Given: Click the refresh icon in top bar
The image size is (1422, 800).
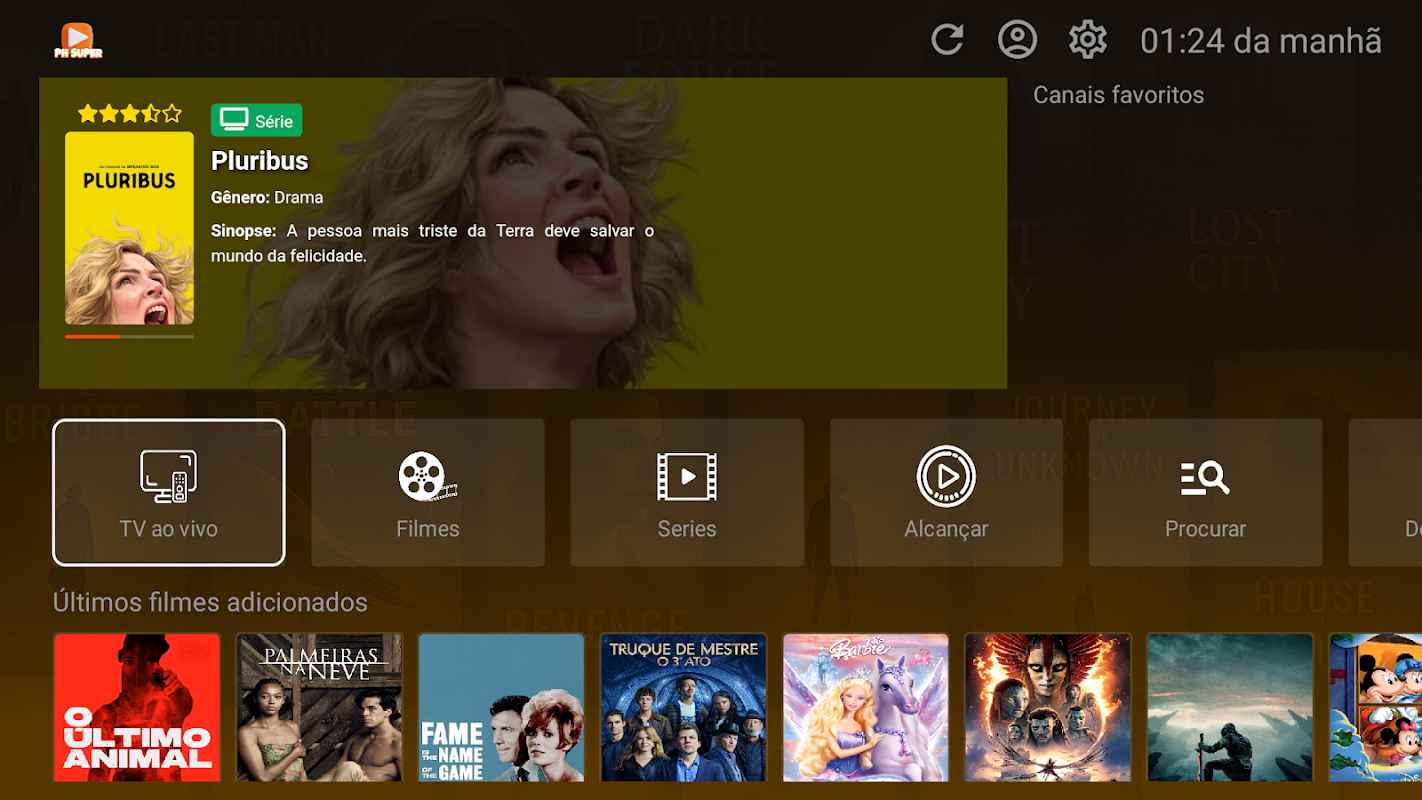Looking at the screenshot, I should [947, 40].
